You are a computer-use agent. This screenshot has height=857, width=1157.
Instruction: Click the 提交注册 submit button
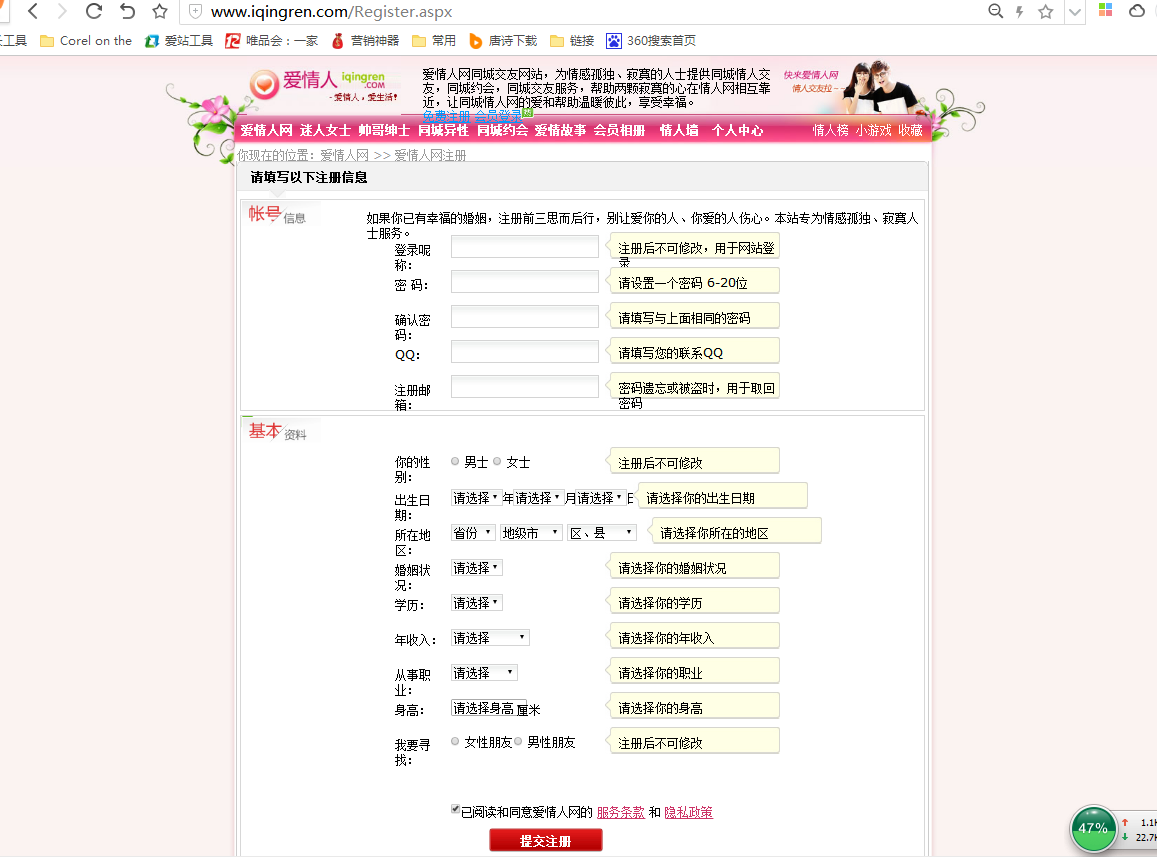click(545, 839)
